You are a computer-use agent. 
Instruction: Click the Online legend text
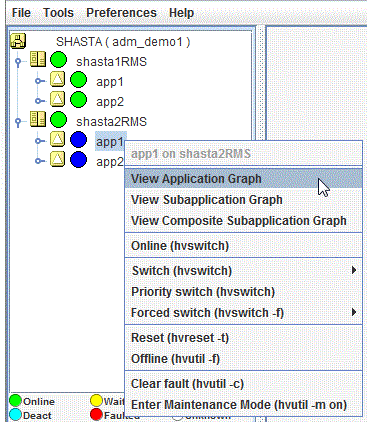(39, 401)
